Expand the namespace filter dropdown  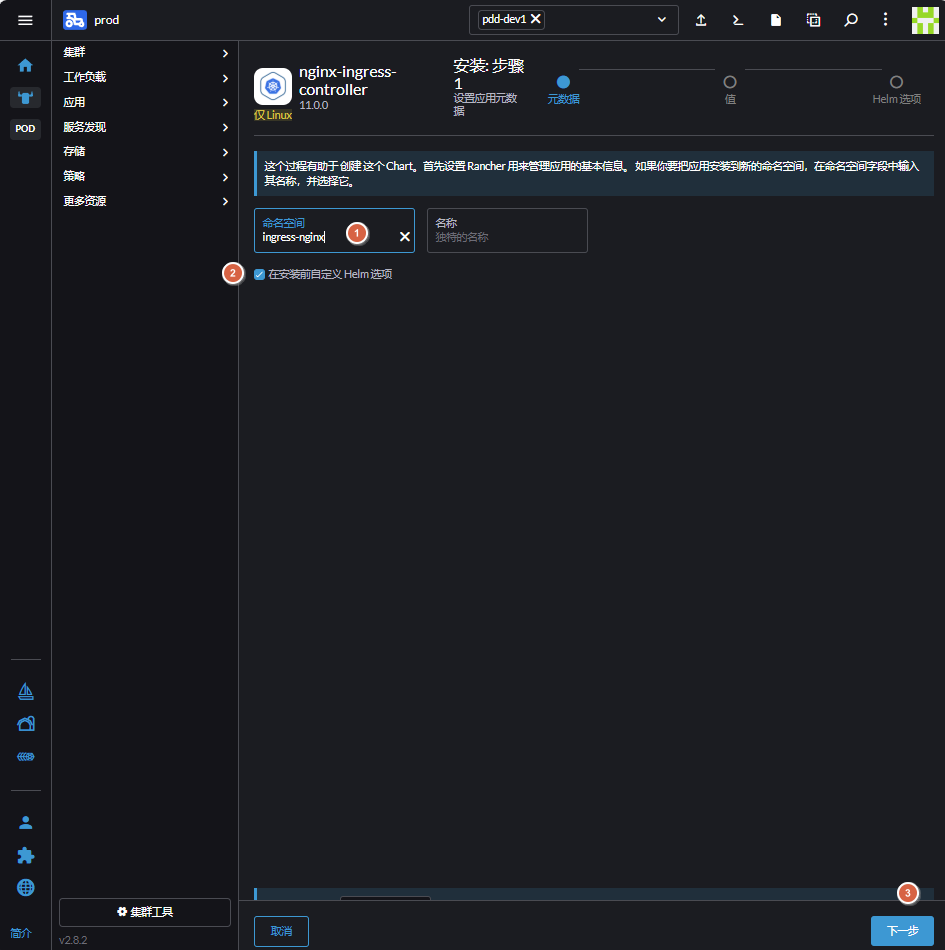661,19
